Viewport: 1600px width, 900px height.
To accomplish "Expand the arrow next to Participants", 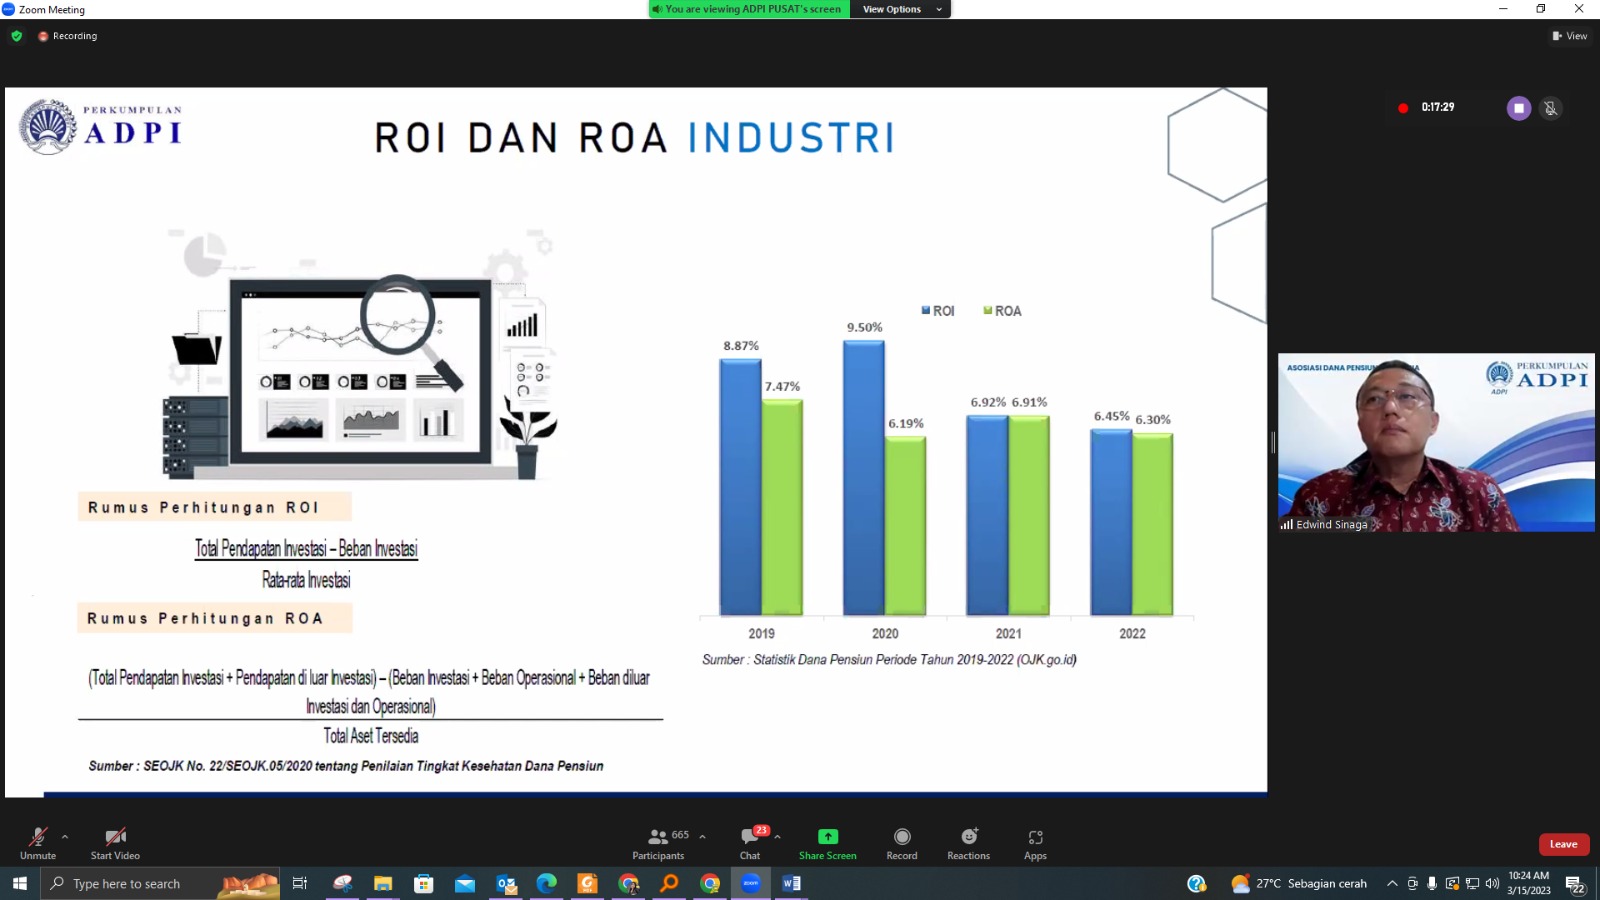I will pos(702,836).
